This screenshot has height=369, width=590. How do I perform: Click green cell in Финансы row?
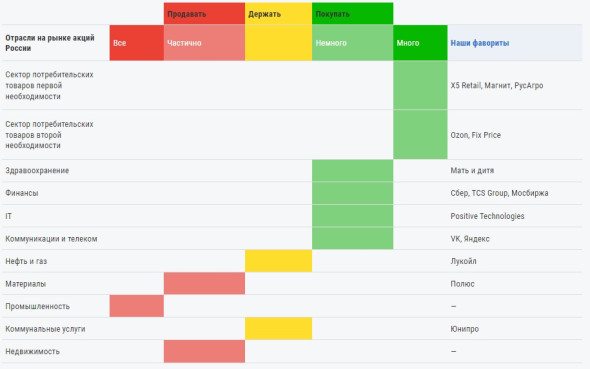353,193
